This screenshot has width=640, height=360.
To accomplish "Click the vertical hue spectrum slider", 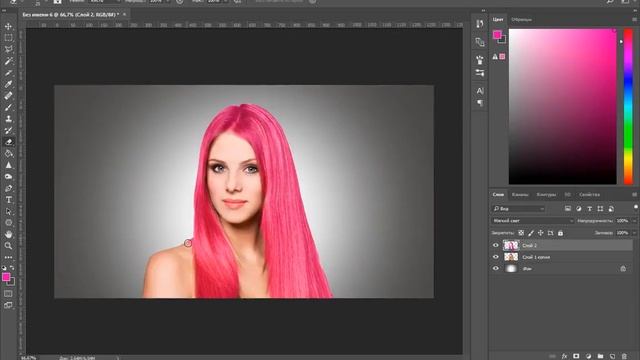I will tap(628, 106).
